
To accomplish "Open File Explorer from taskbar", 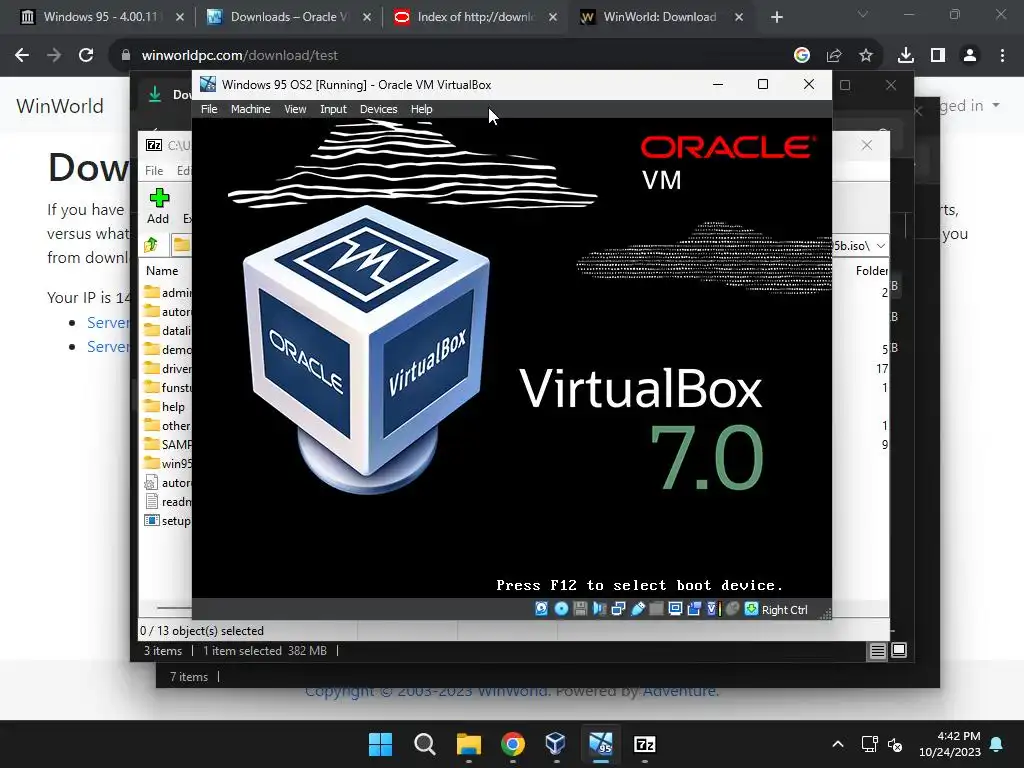I will [x=468, y=744].
